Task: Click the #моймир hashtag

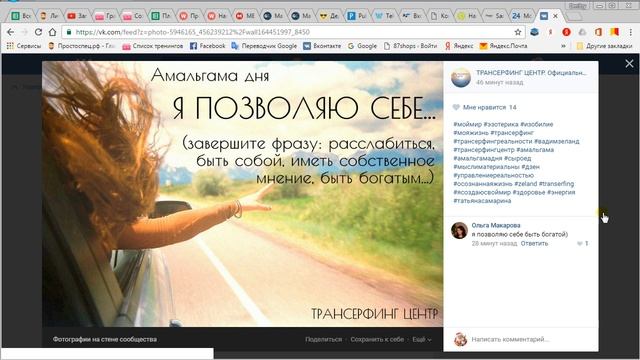Action: click(x=467, y=124)
